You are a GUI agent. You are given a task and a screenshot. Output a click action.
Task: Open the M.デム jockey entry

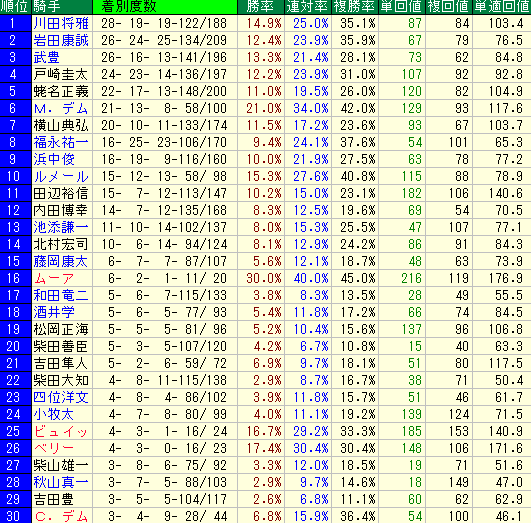coord(61,108)
